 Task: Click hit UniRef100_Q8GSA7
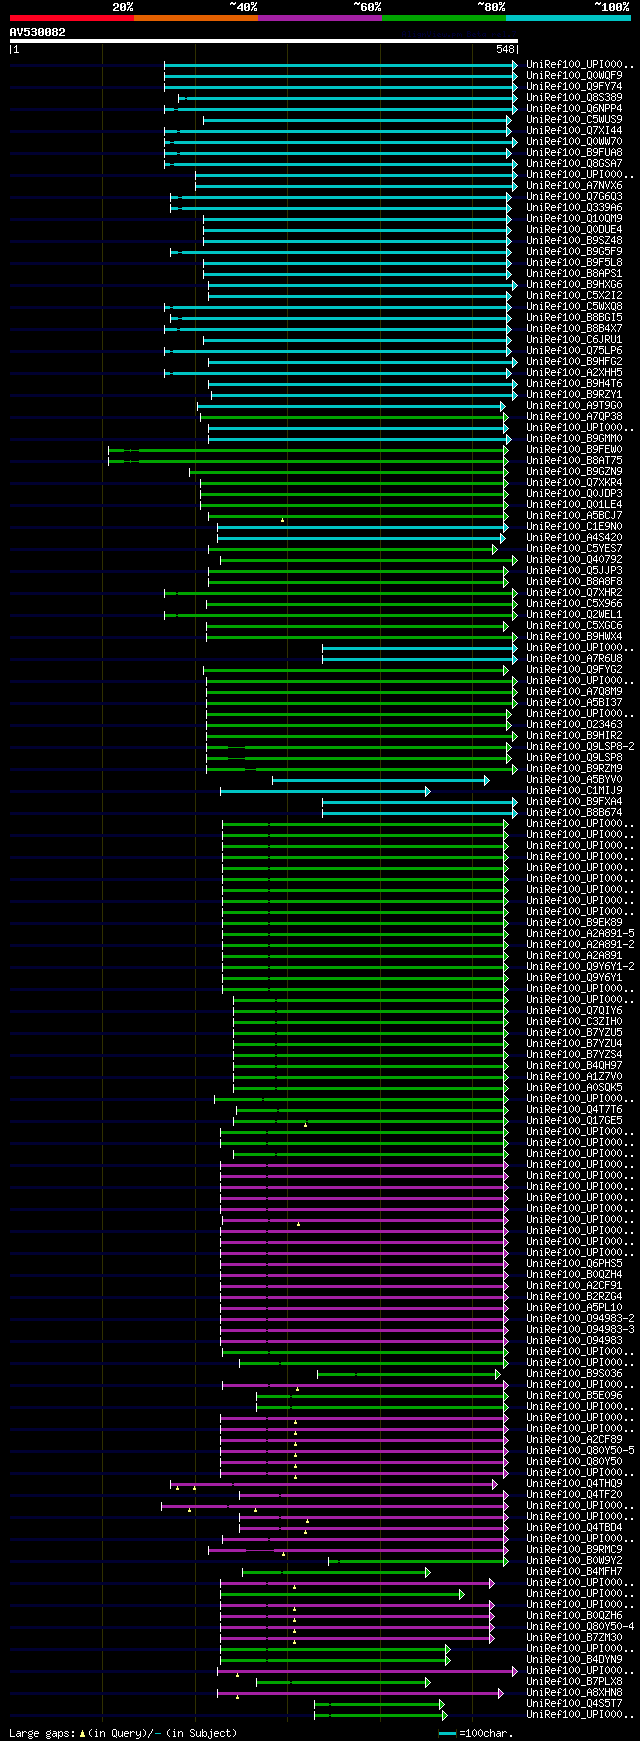pos(574,164)
